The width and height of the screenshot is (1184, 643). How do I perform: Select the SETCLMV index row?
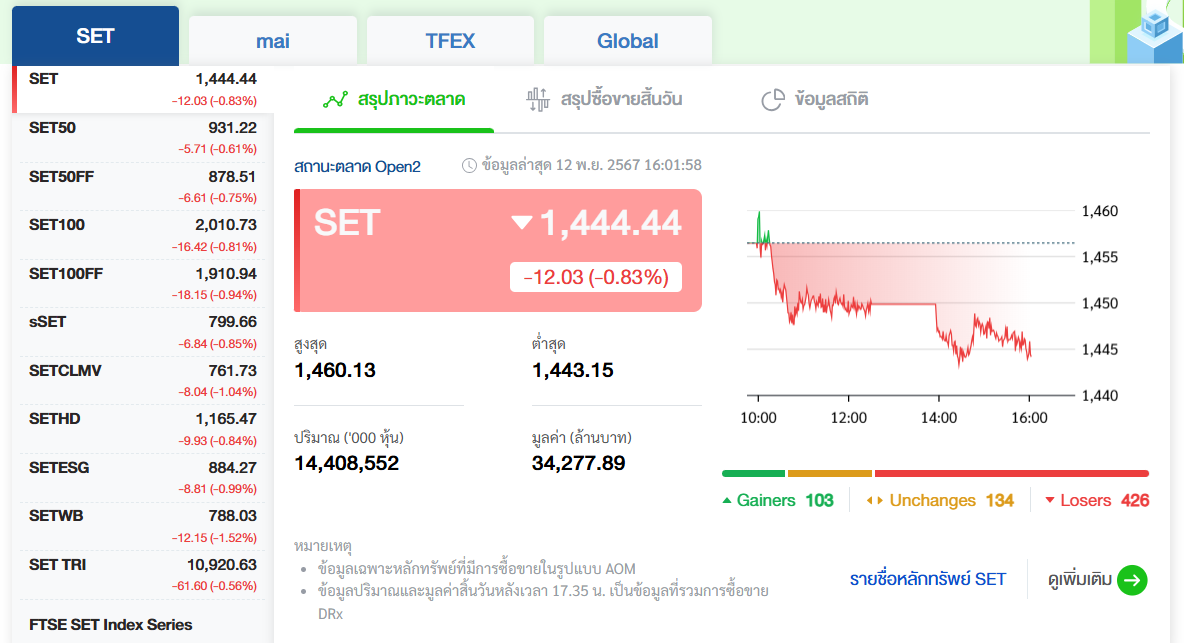143,380
